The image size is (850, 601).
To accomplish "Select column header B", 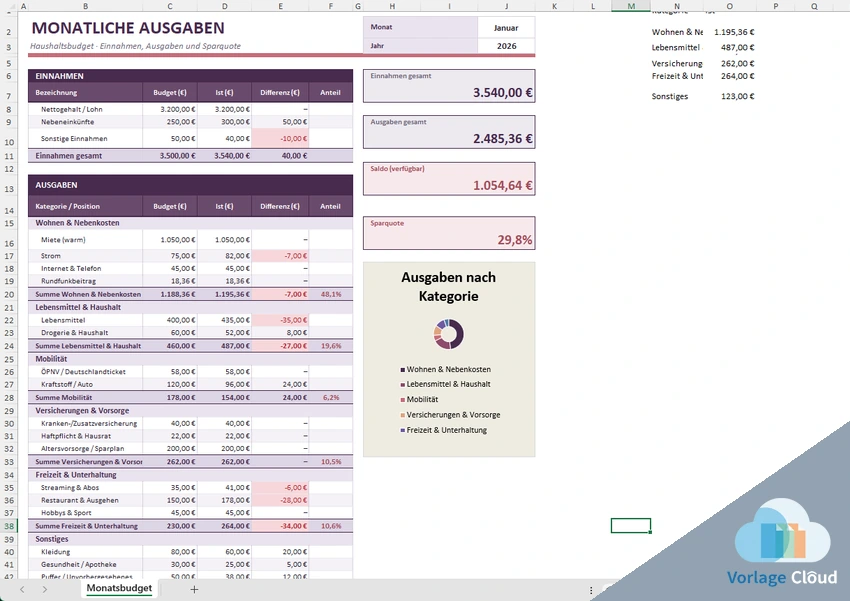I will point(85,6).
